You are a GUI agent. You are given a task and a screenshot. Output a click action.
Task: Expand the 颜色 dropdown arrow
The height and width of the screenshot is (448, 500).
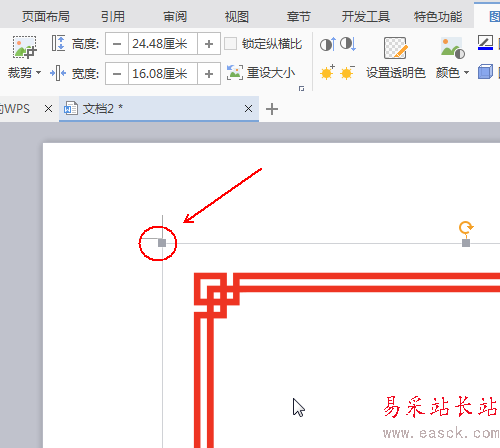(x=466, y=72)
